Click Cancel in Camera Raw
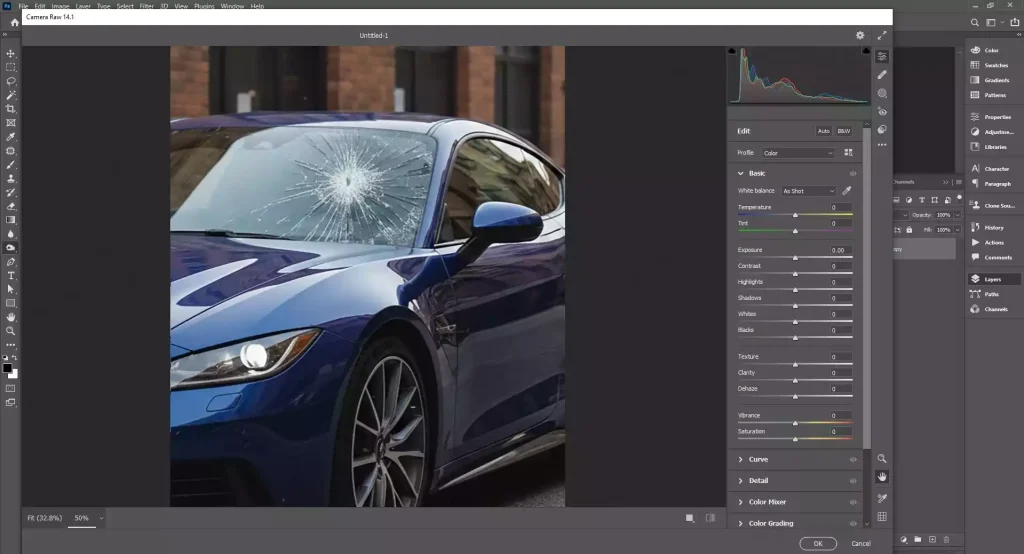1024x554 pixels. pos(861,544)
